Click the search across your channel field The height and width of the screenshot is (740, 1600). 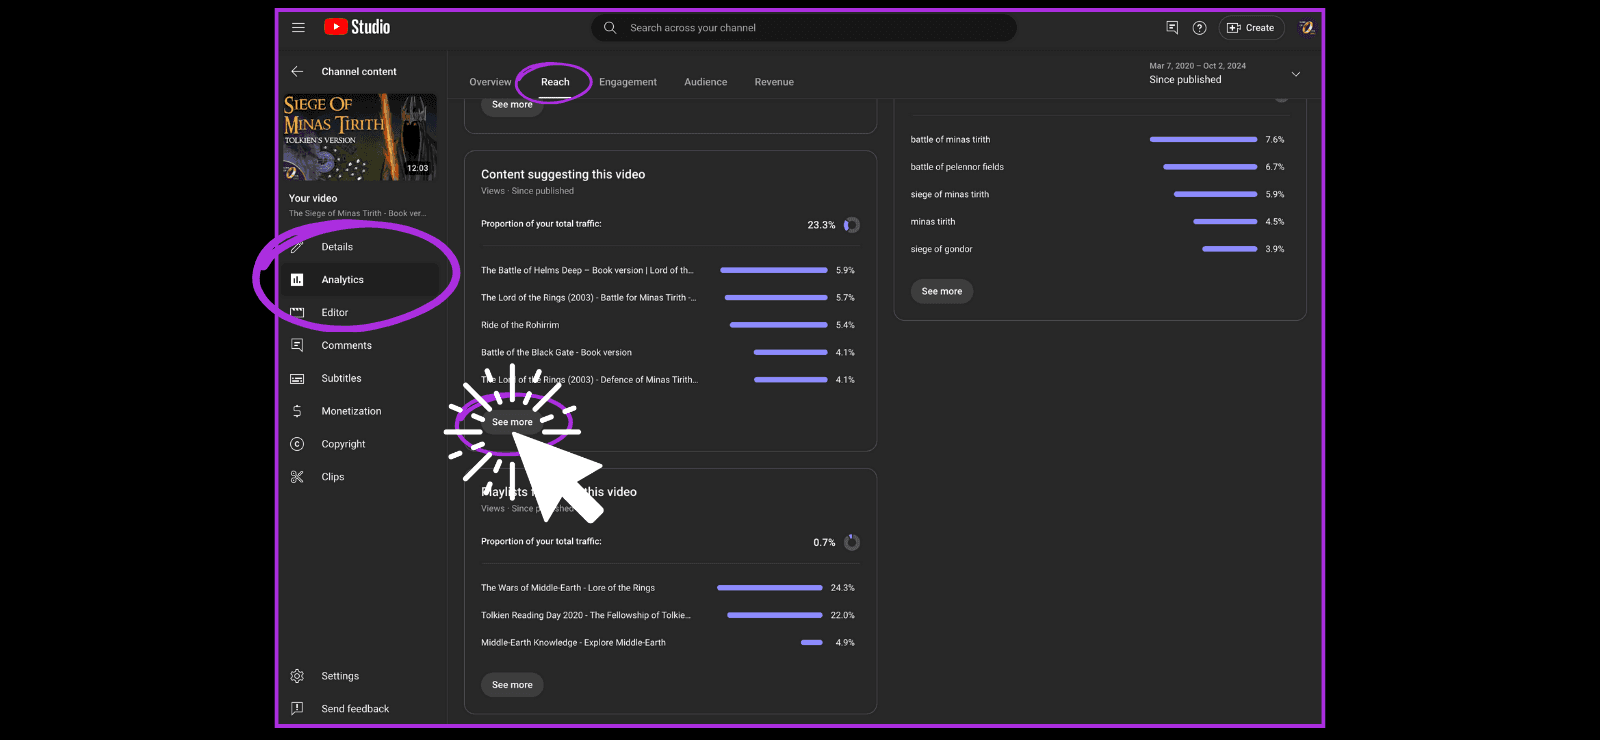point(804,28)
